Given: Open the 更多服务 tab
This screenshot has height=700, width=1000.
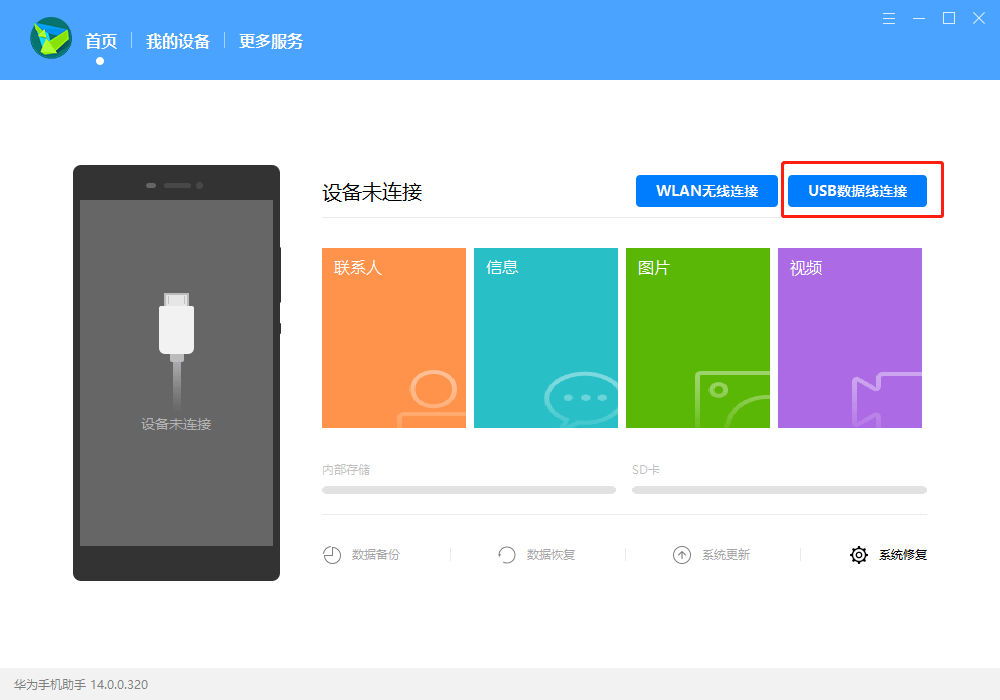Looking at the screenshot, I should coord(270,41).
